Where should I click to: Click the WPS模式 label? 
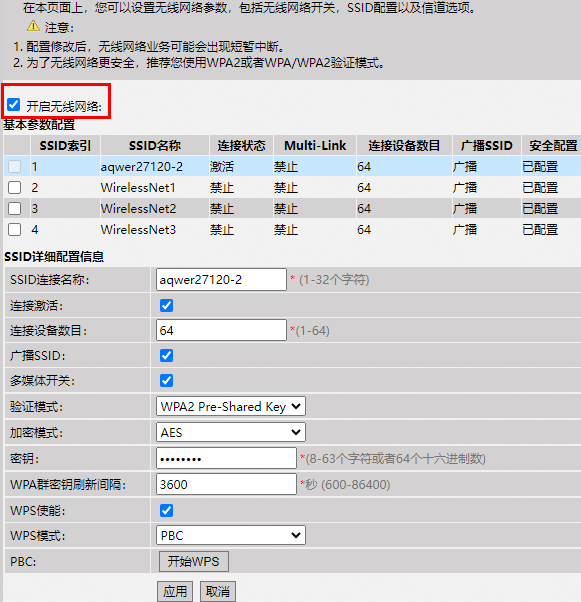tap(38, 536)
